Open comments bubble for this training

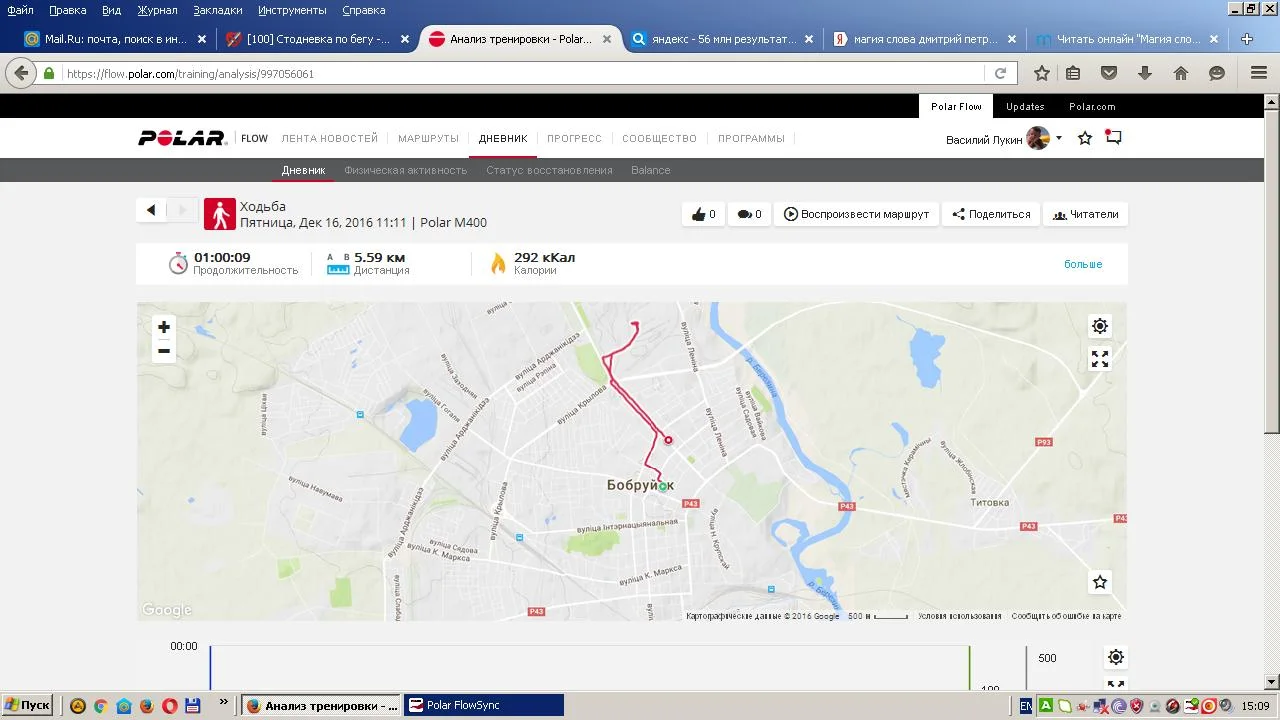click(749, 214)
